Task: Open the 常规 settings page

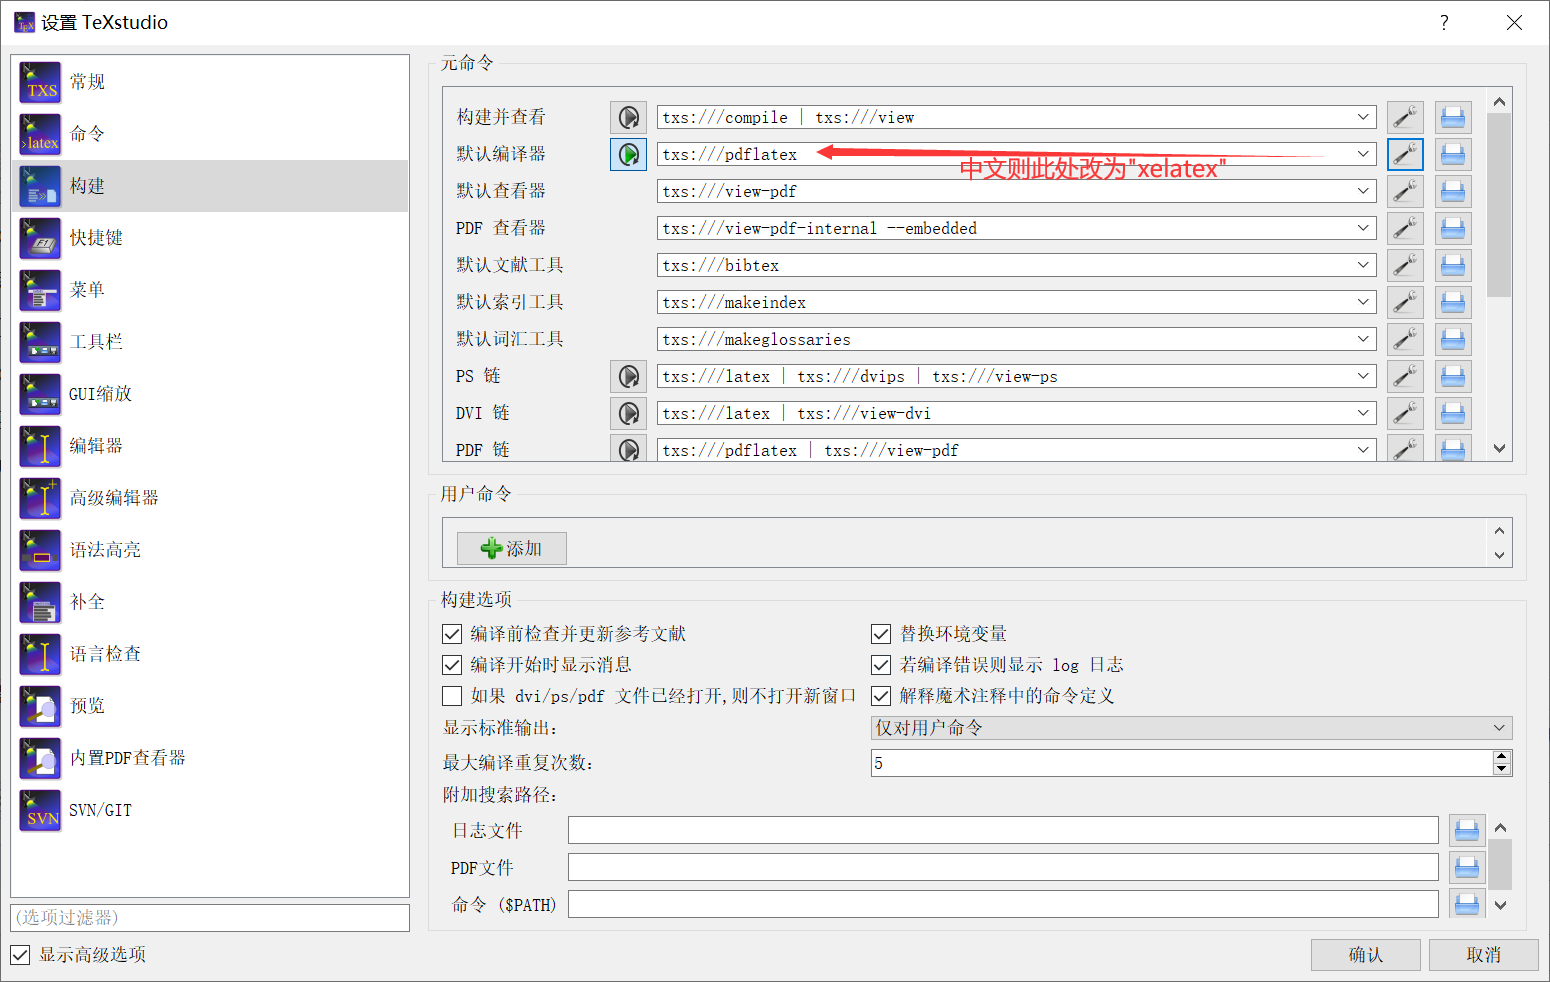Action: (x=210, y=82)
